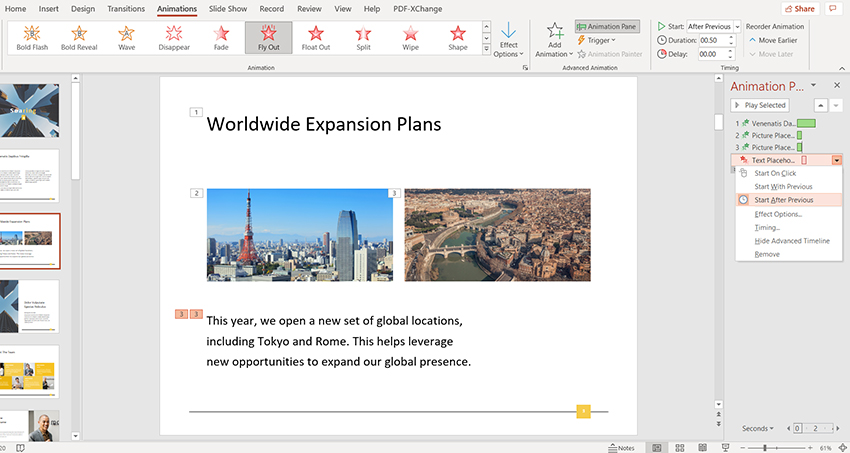Apply the Wipe exit animation
Screen dimensions: 850x453
411,38
